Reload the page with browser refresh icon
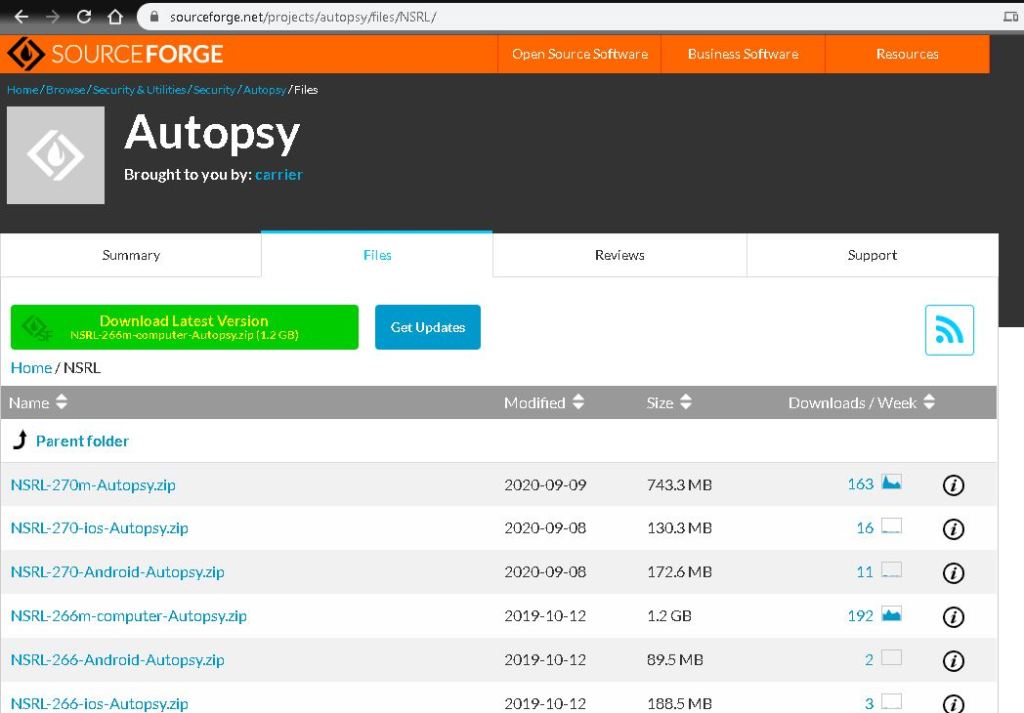The height and width of the screenshot is (713, 1024). (84, 17)
